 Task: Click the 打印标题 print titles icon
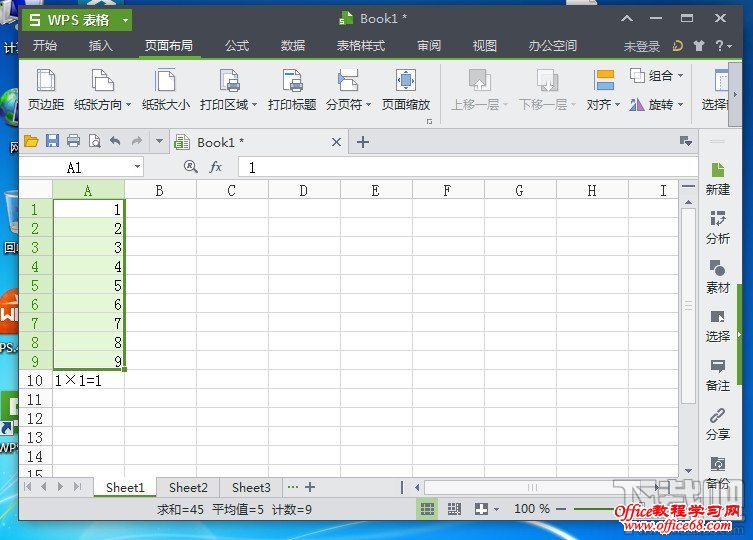[292, 81]
